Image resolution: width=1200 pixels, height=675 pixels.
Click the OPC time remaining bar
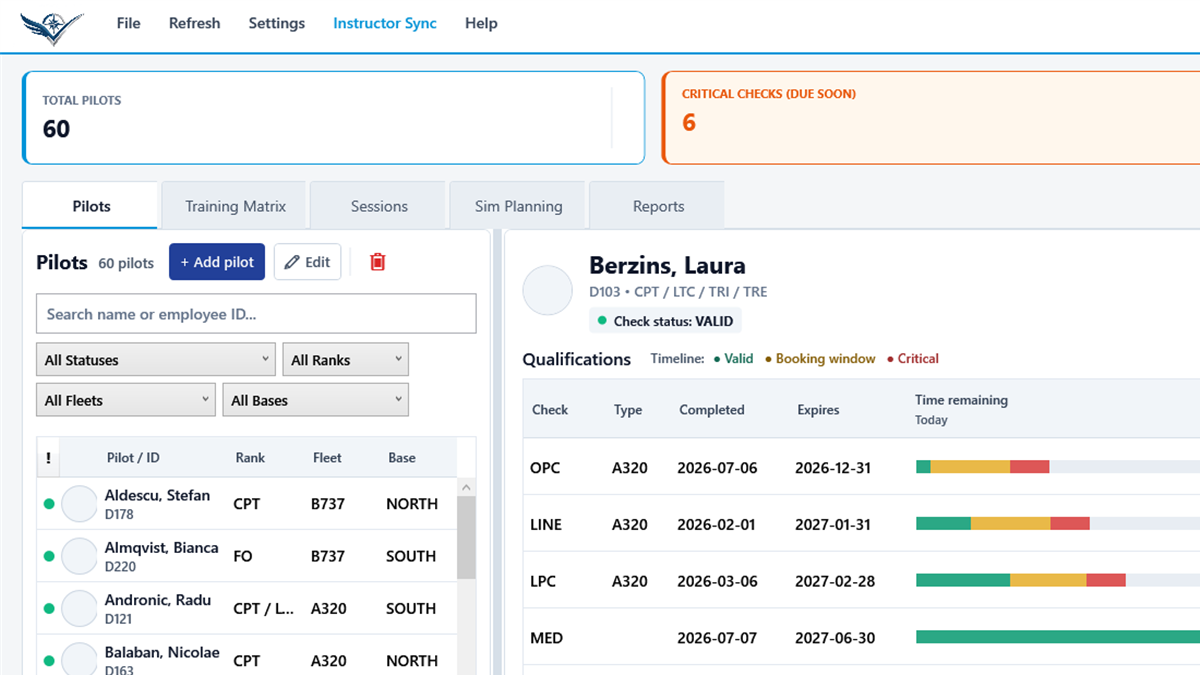coord(1058,467)
